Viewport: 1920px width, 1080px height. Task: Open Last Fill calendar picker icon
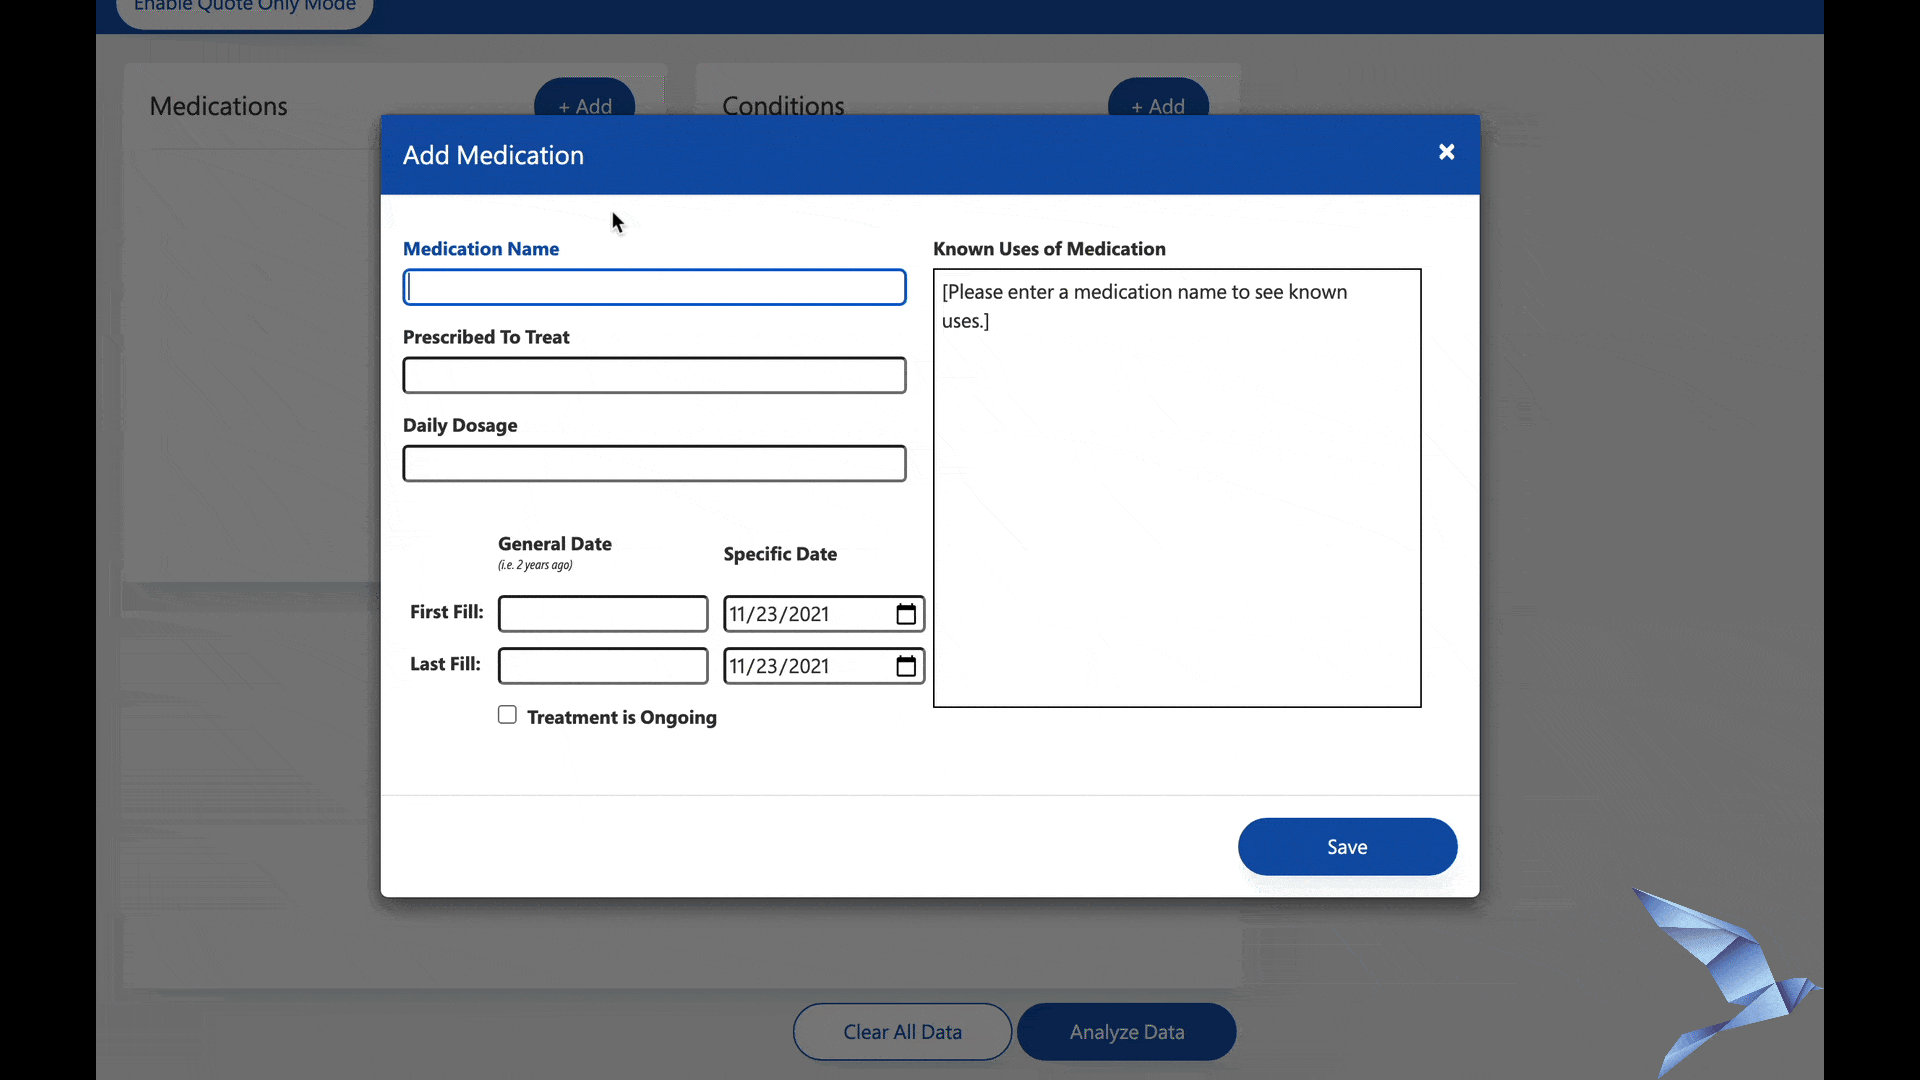[906, 666]
